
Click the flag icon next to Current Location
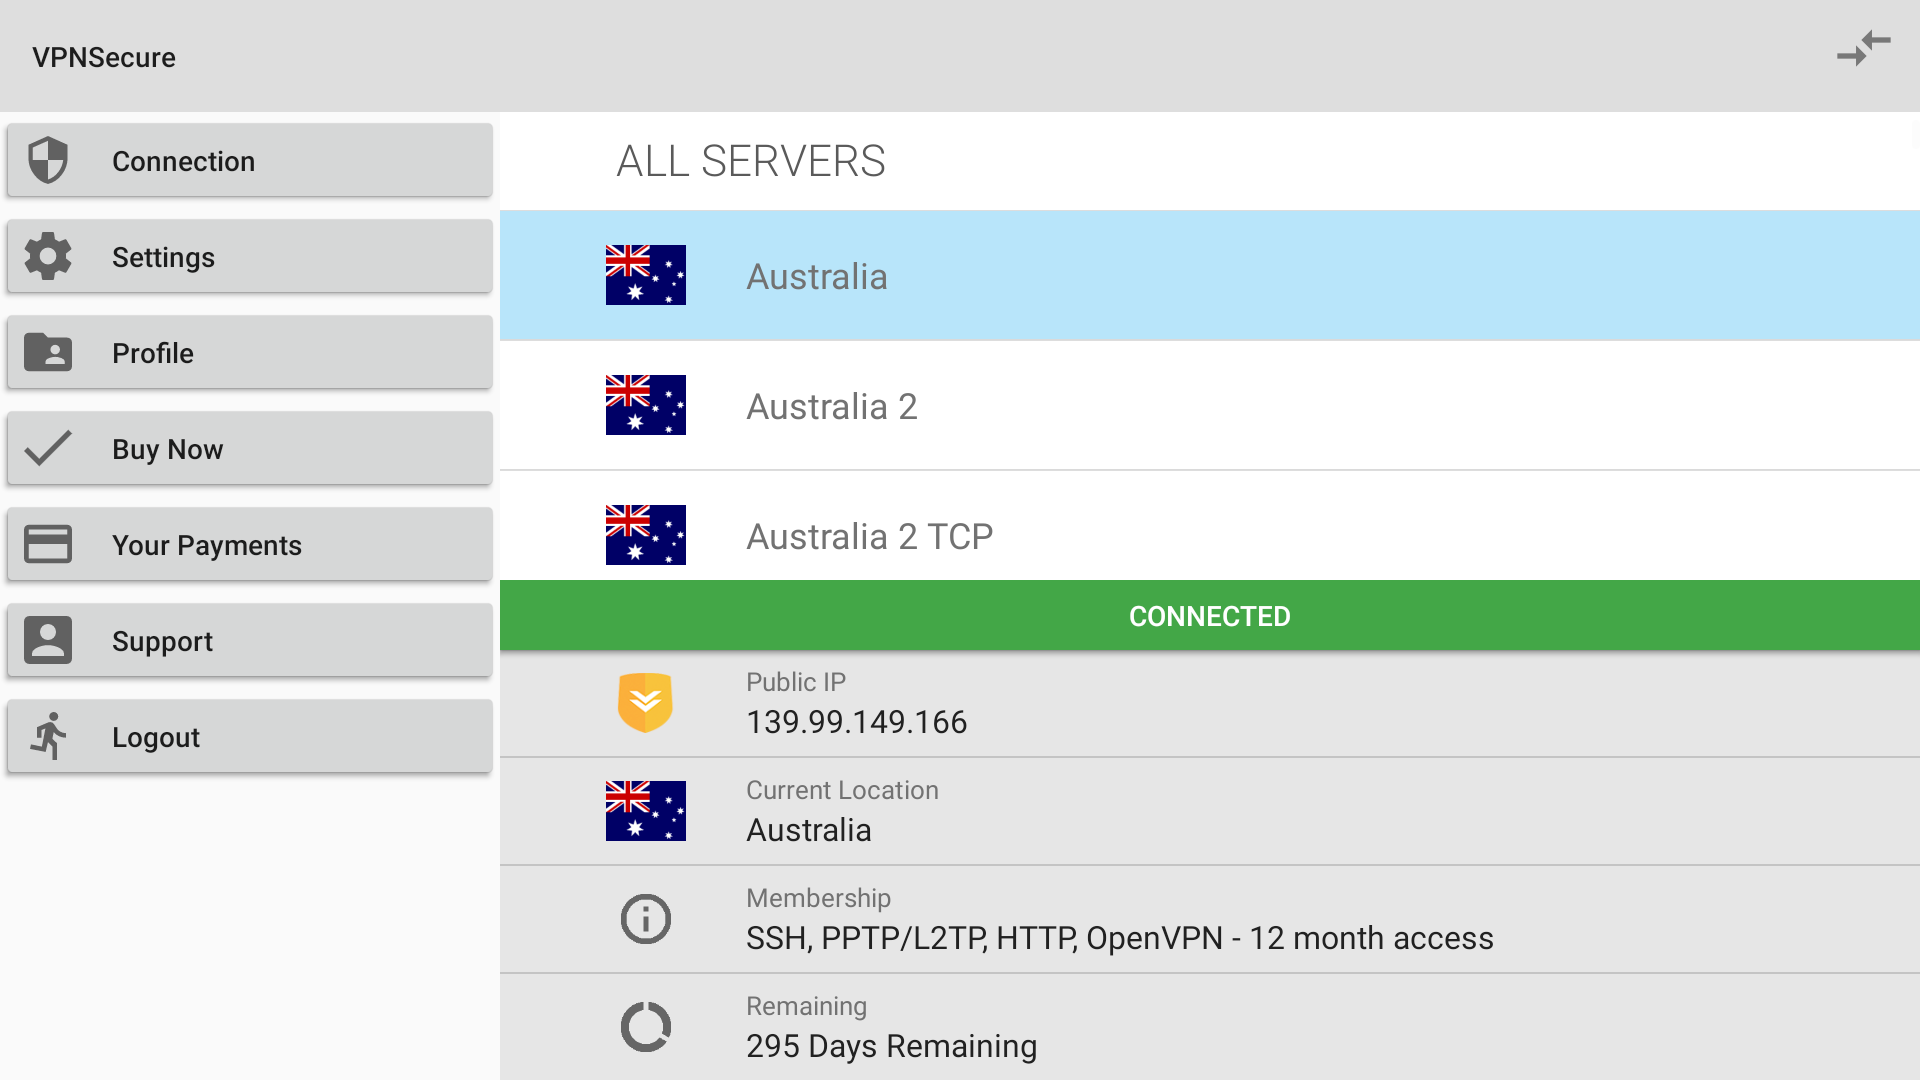tap(646, 811)
